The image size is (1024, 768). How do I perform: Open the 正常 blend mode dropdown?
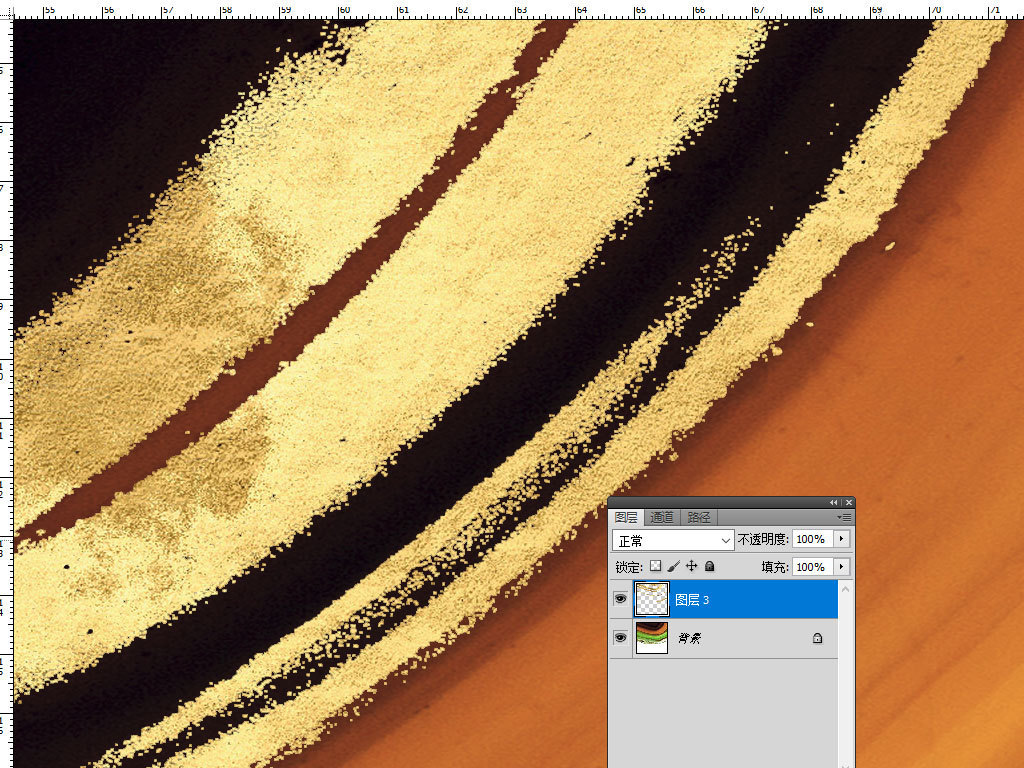(x=673, y=540)
